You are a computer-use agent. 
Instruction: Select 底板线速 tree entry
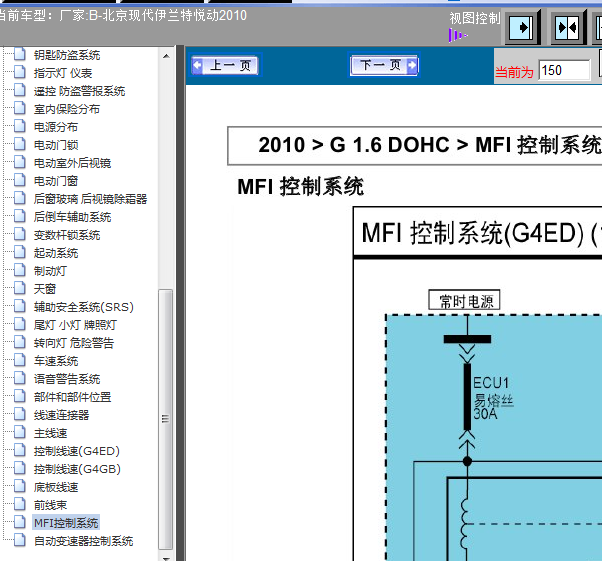[x=56, y=487]
